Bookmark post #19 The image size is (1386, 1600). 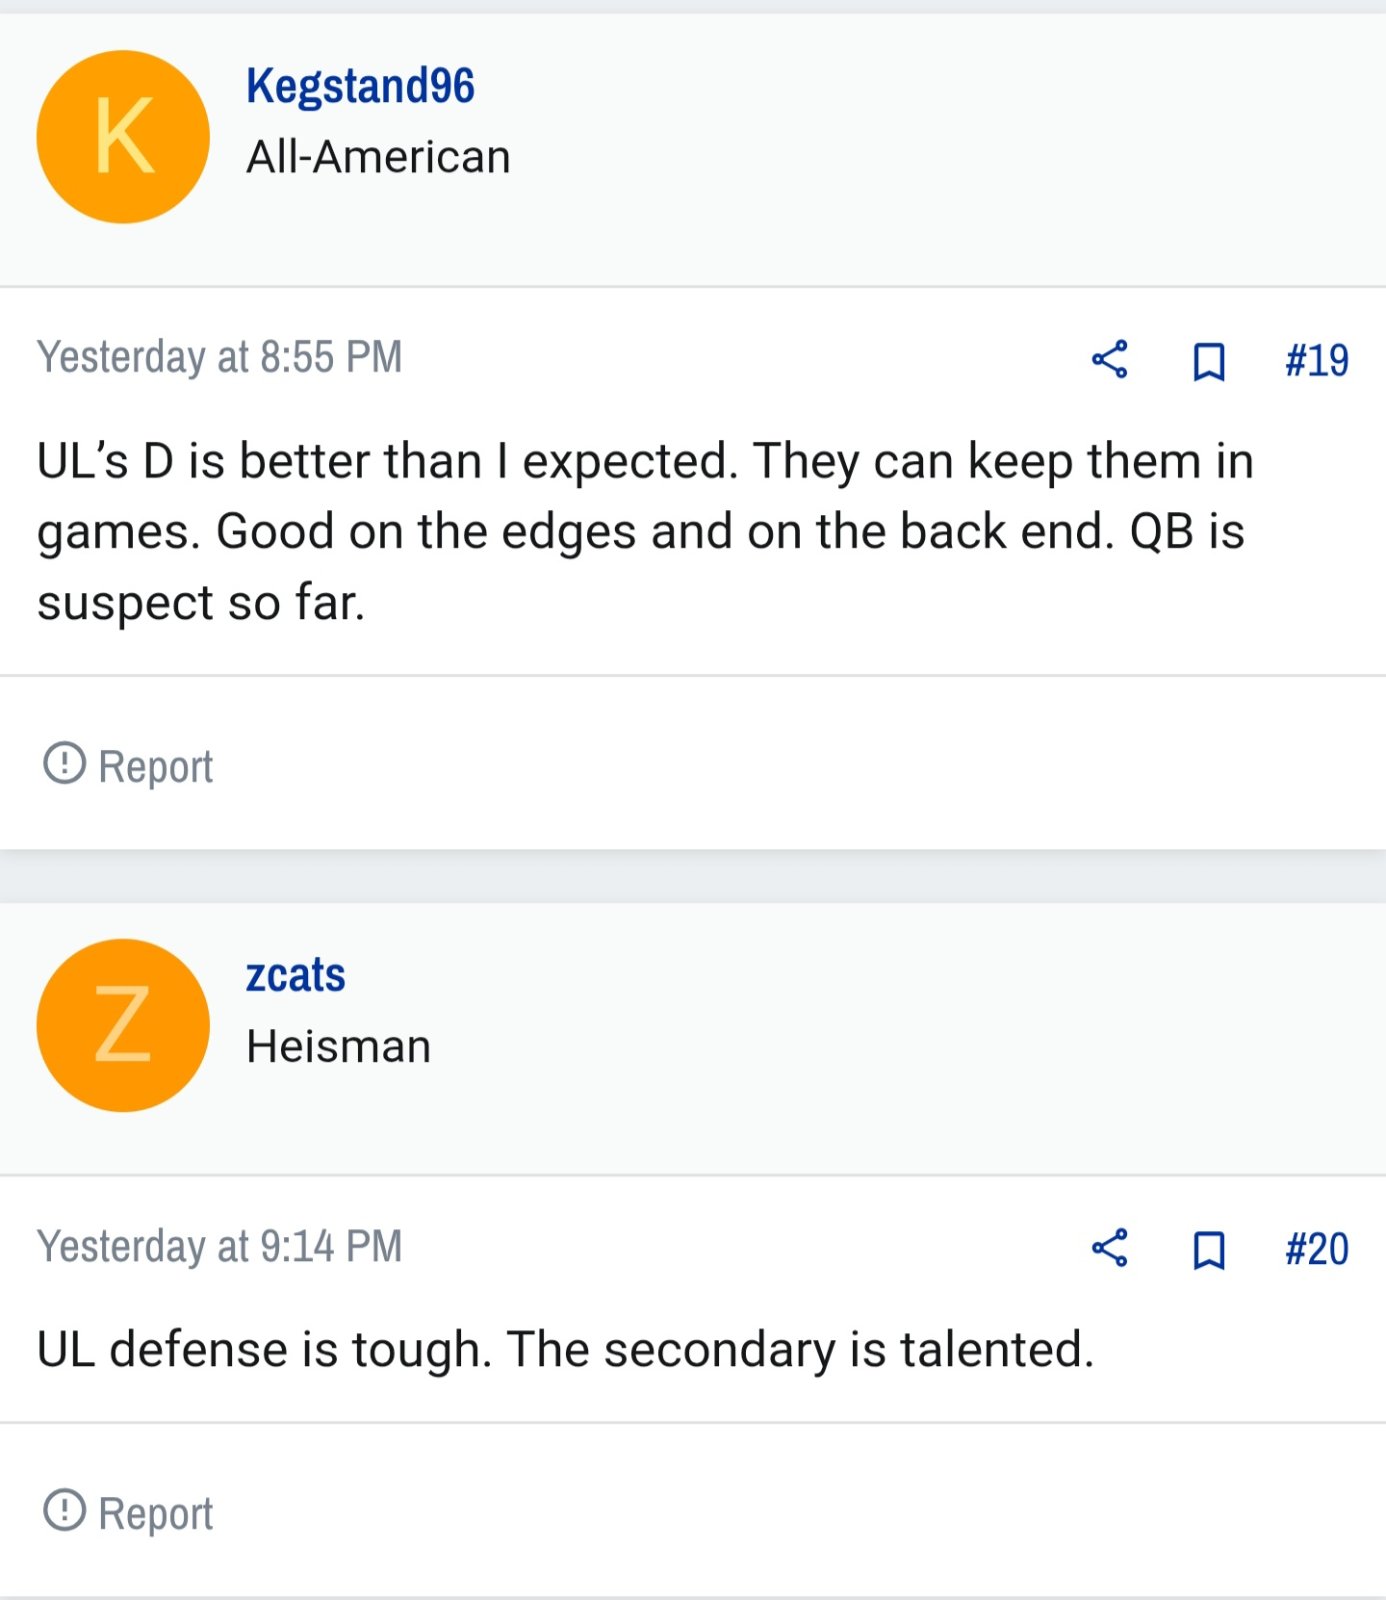point(1209,361)
